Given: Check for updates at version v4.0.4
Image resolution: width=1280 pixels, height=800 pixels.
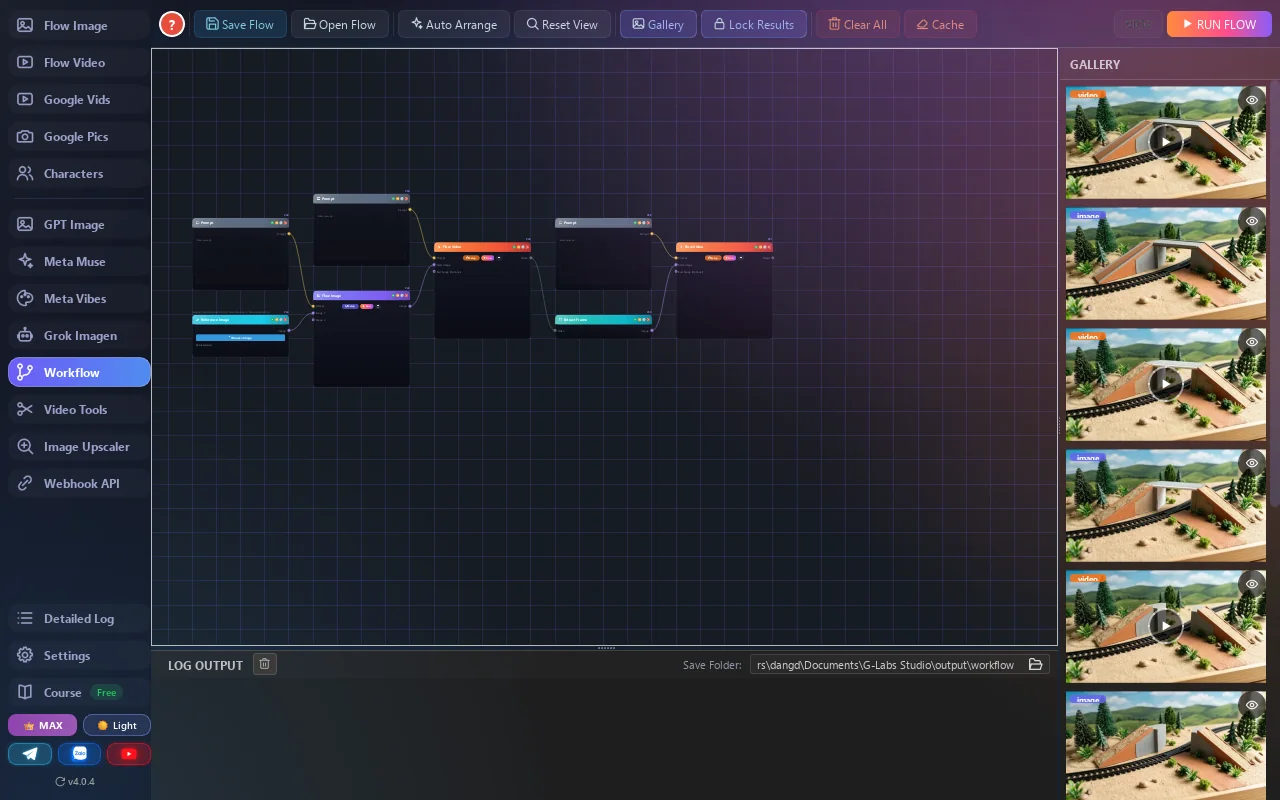Looking at the screenshot, I should tap(75, 782).
